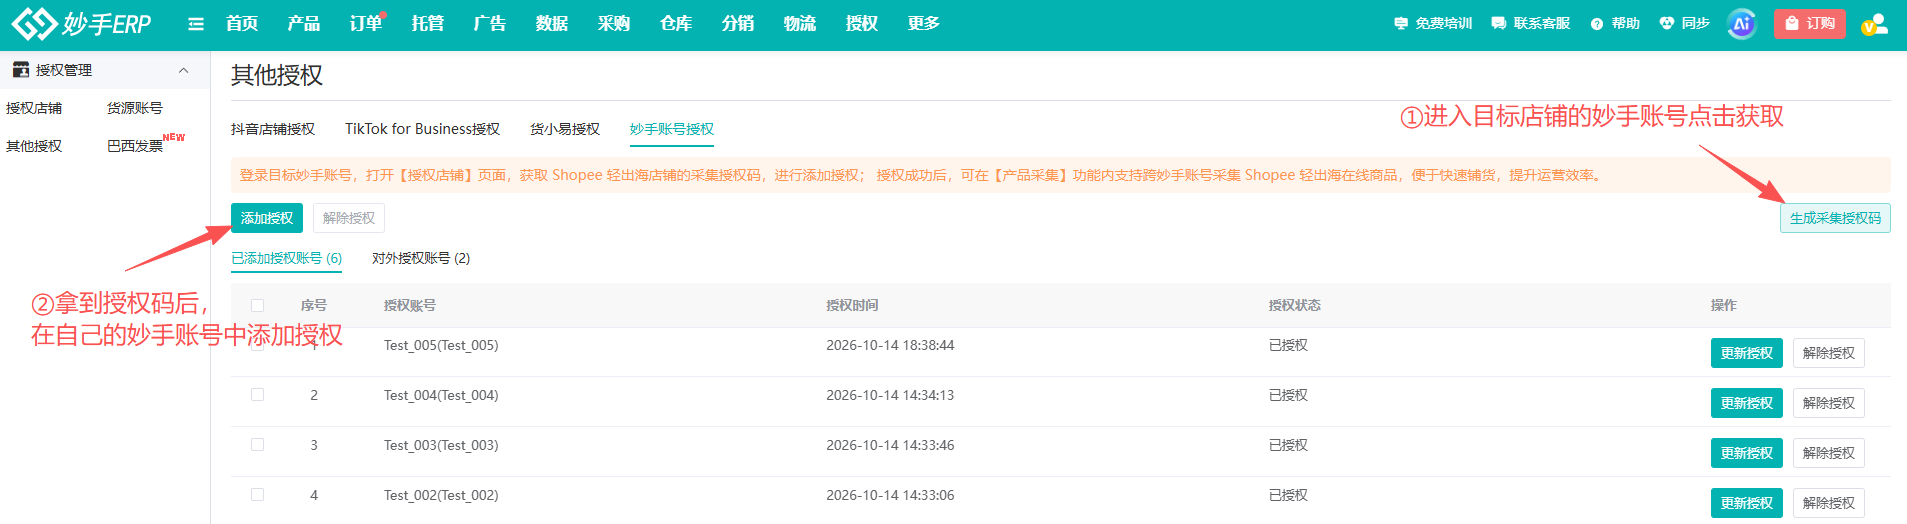Click Test_005(Test_005) account cell
This screenshot has height=524, width=1907.
tap(441, 345)
